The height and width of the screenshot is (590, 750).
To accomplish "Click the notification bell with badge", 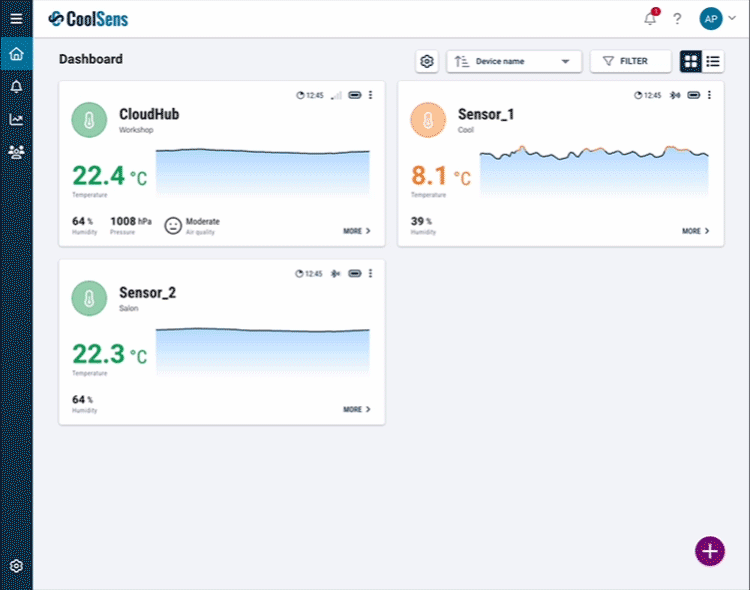I will pos(651,18).
